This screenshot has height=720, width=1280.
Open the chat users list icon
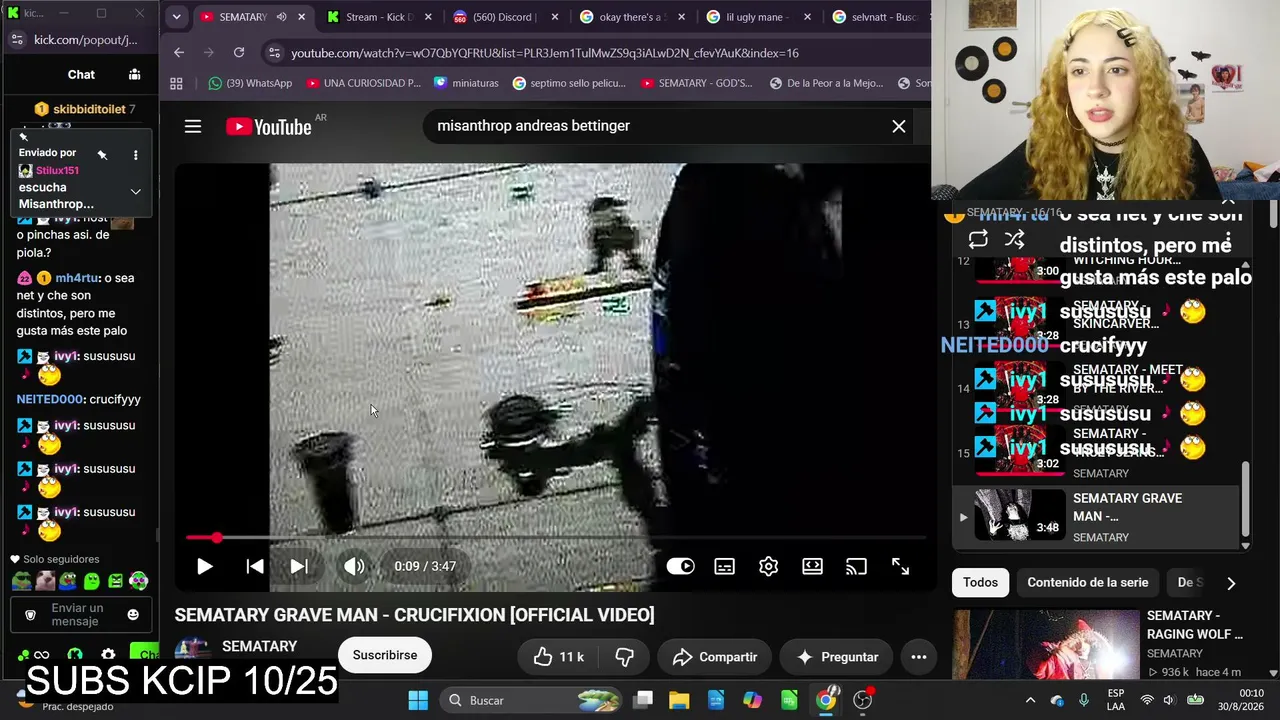point(134,74)
